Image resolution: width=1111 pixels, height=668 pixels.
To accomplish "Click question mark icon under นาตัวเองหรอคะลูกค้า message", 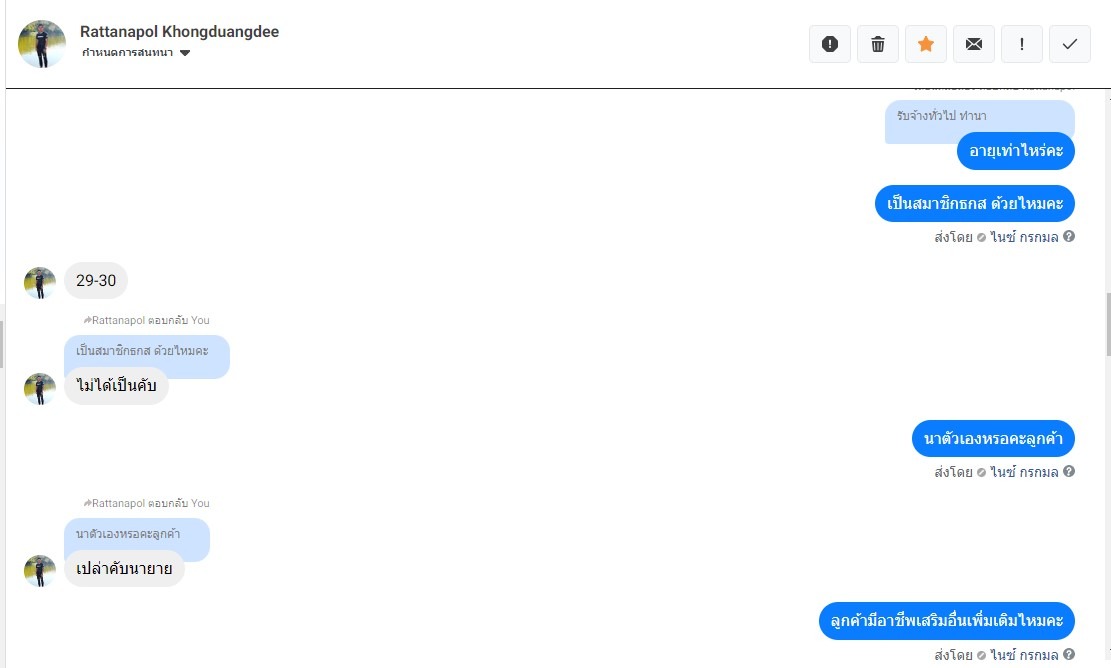I will [x=1068, y=471].
